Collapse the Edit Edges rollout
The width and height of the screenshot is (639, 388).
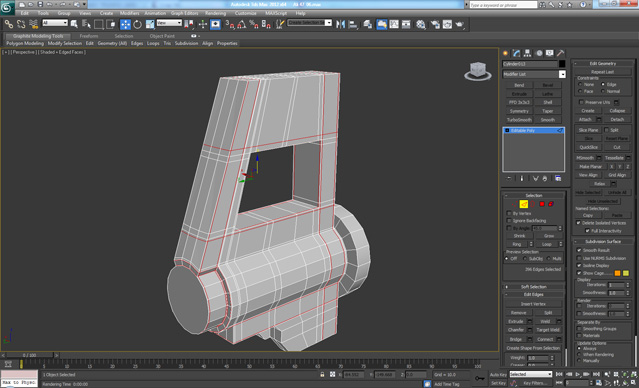(534, 294)
